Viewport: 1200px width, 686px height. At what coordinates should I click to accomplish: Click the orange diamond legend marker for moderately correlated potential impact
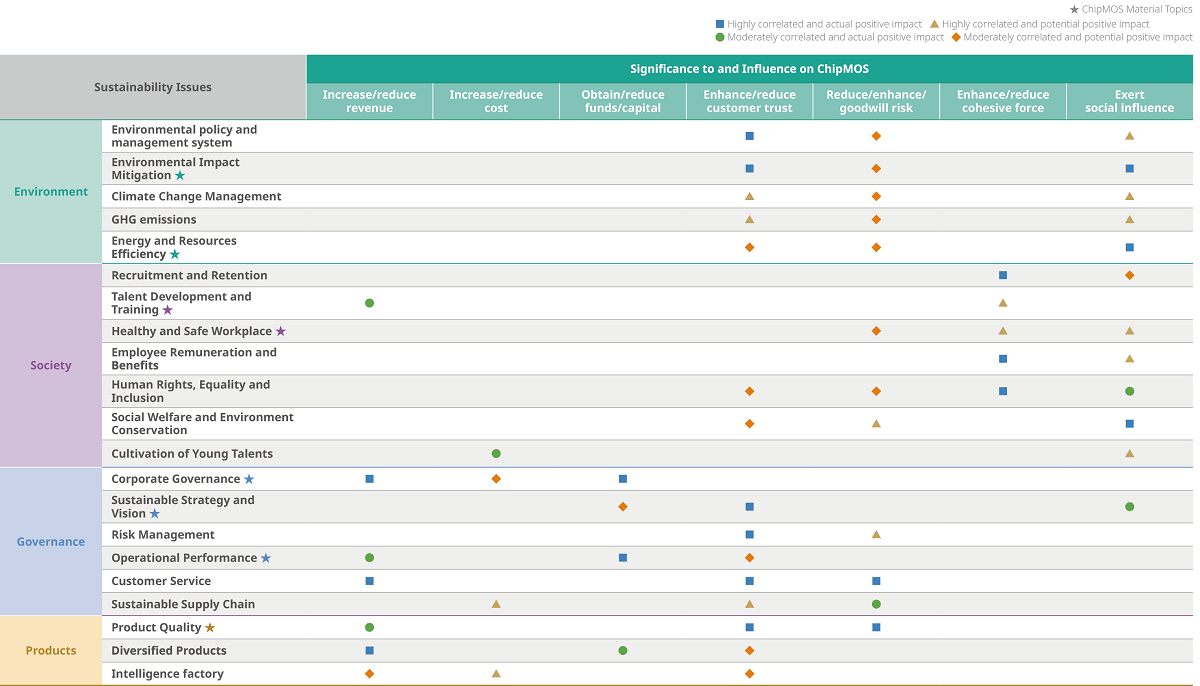956,37
